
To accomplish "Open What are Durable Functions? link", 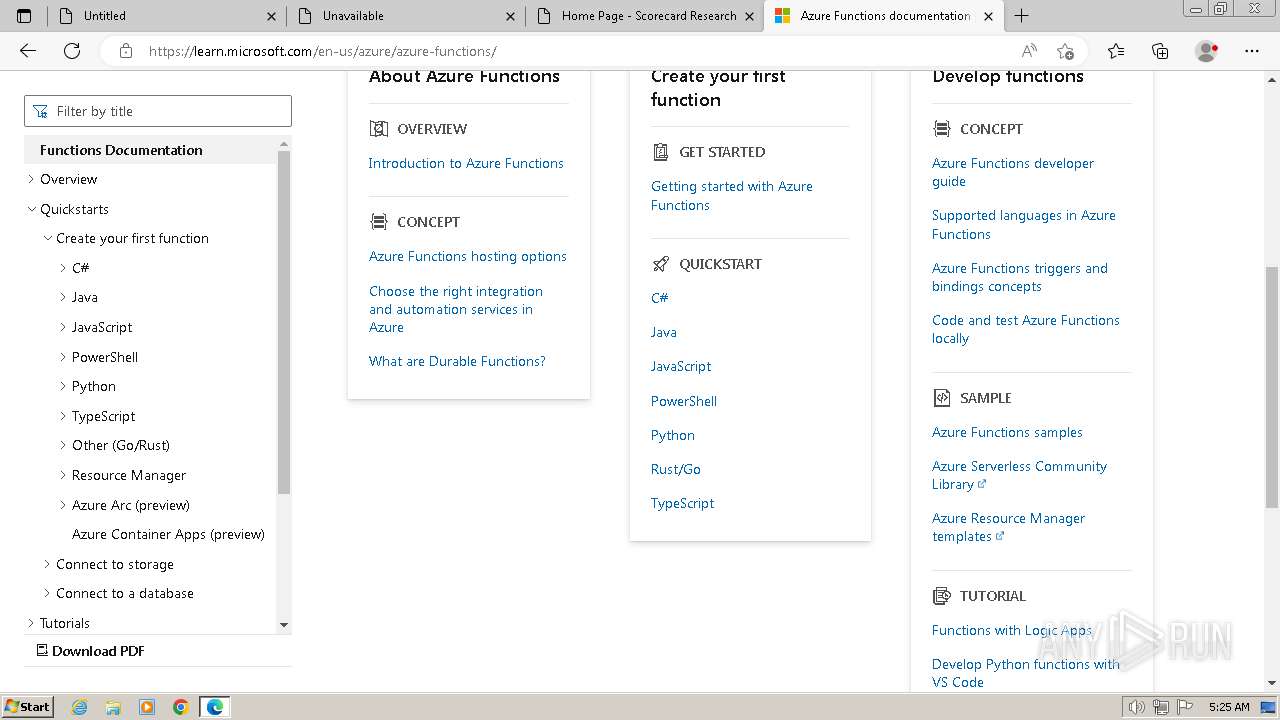I will (x=457, y=361).
